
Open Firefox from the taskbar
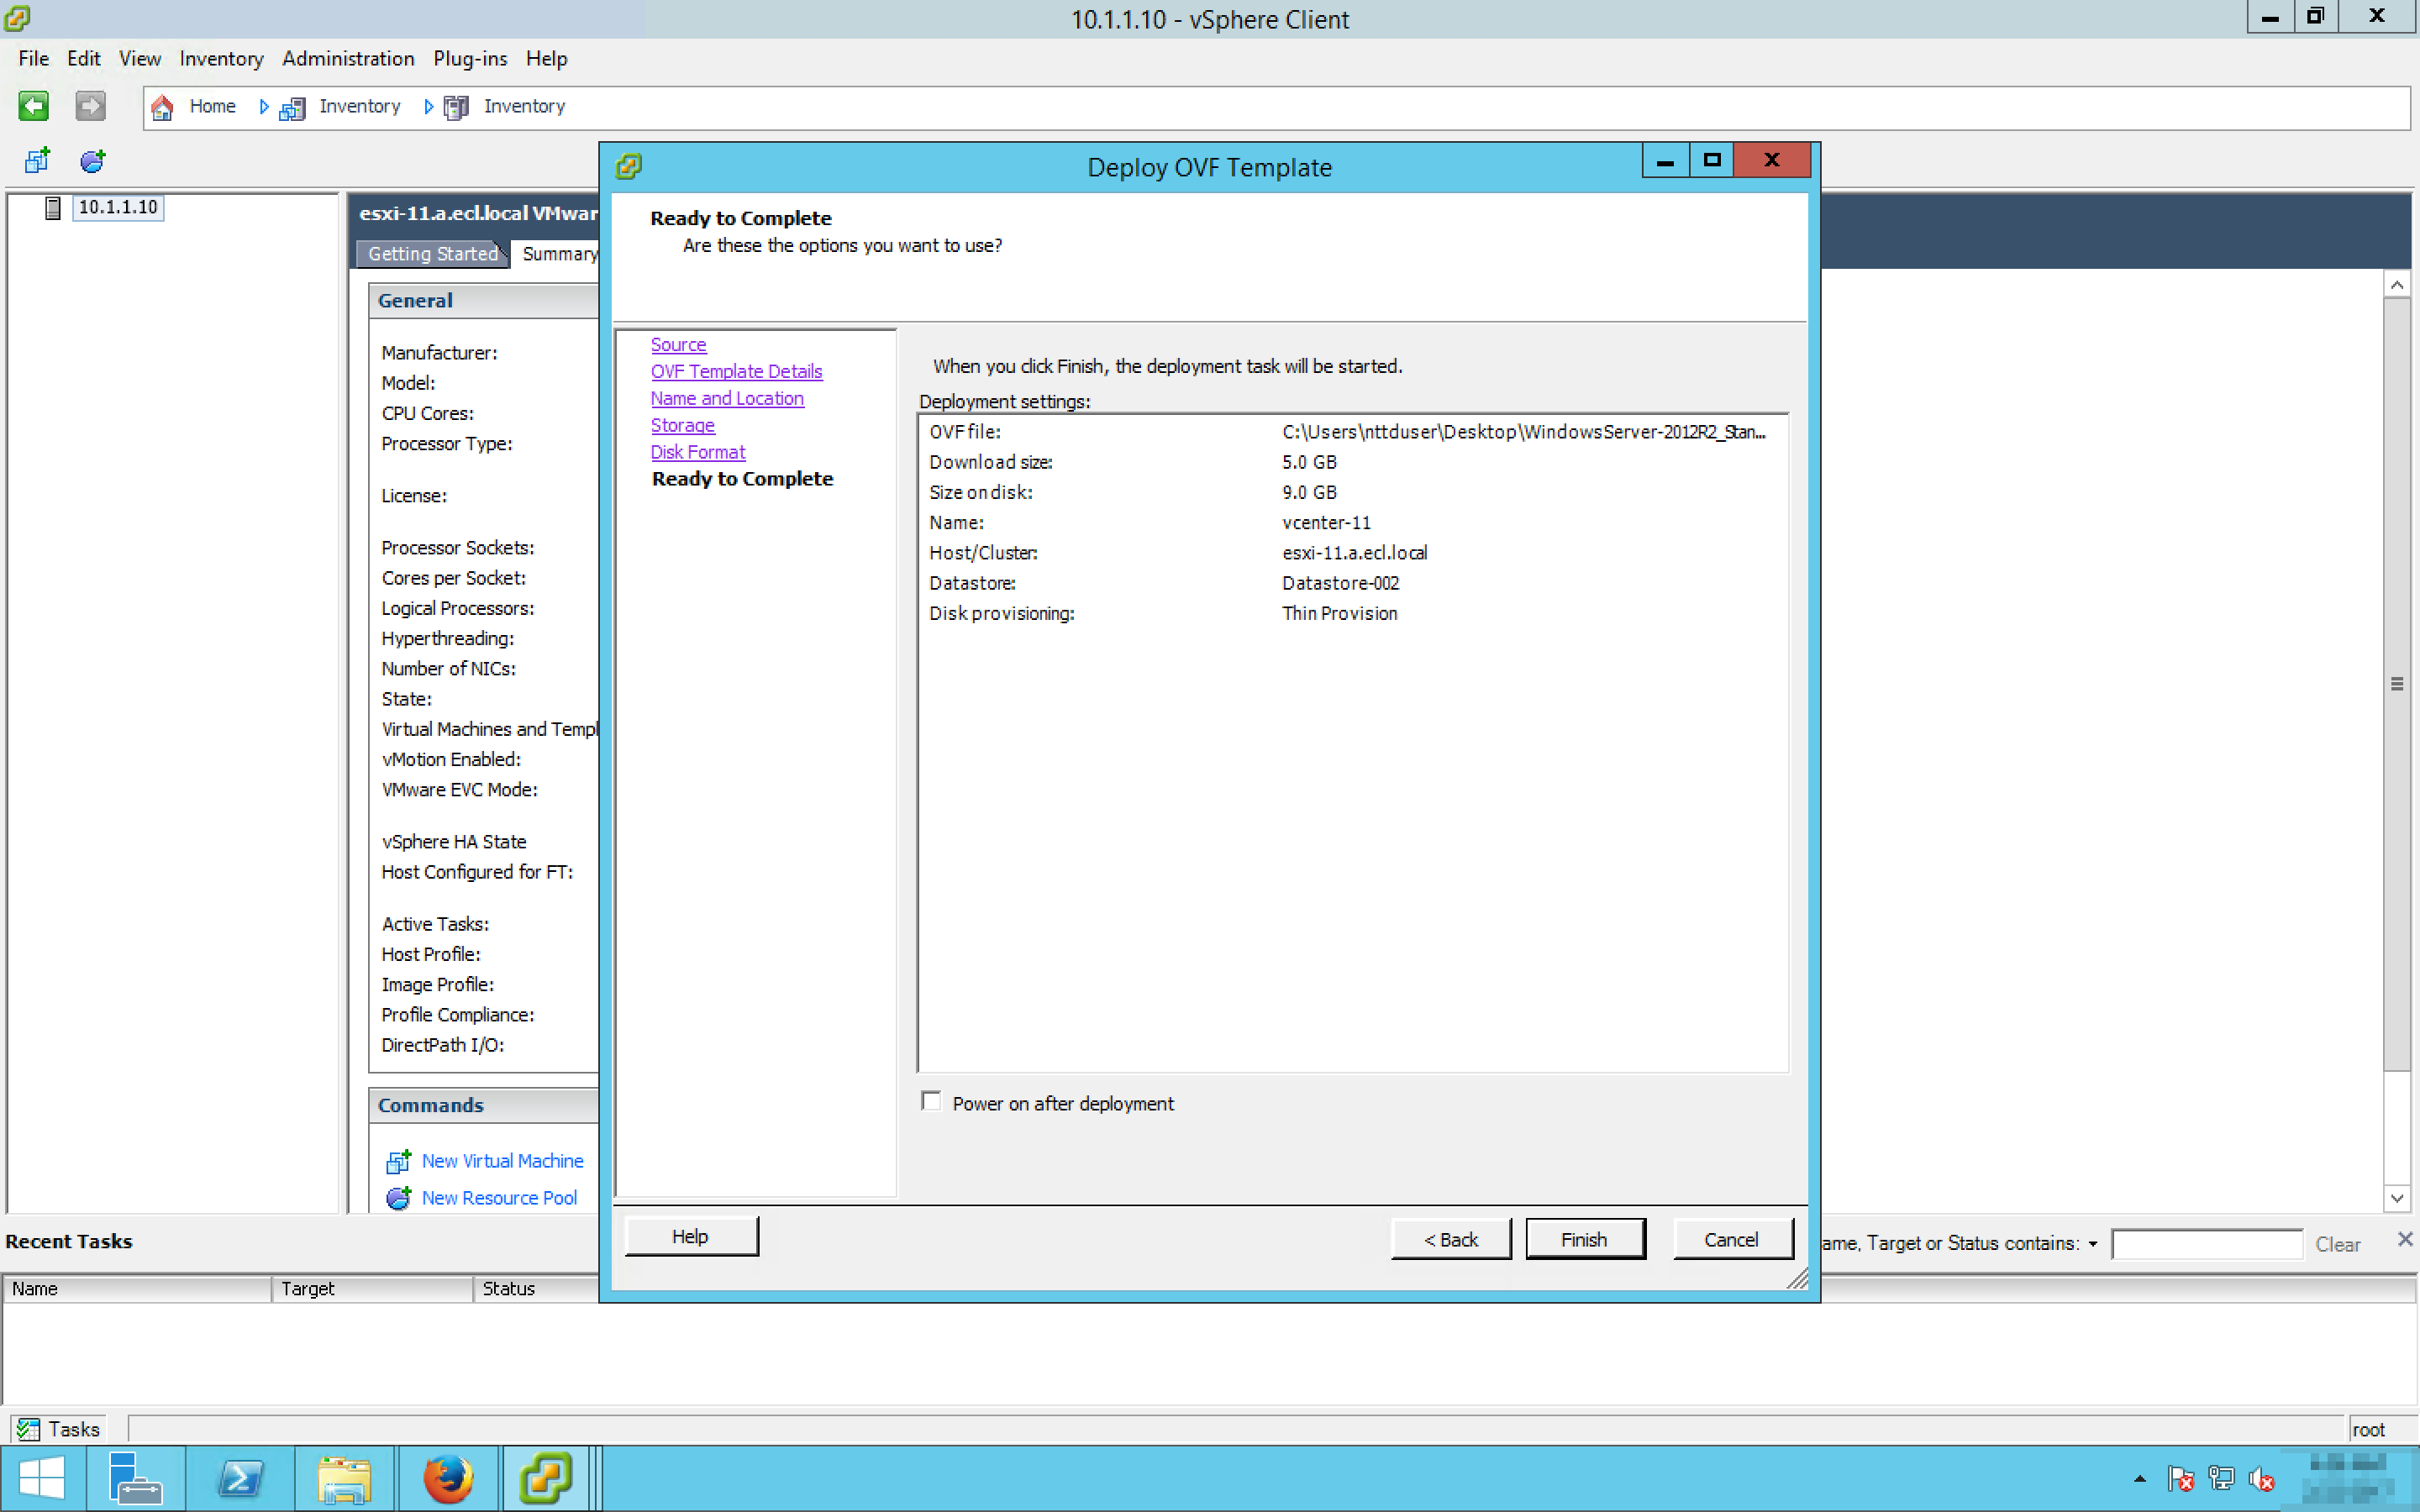[447, 1478]
